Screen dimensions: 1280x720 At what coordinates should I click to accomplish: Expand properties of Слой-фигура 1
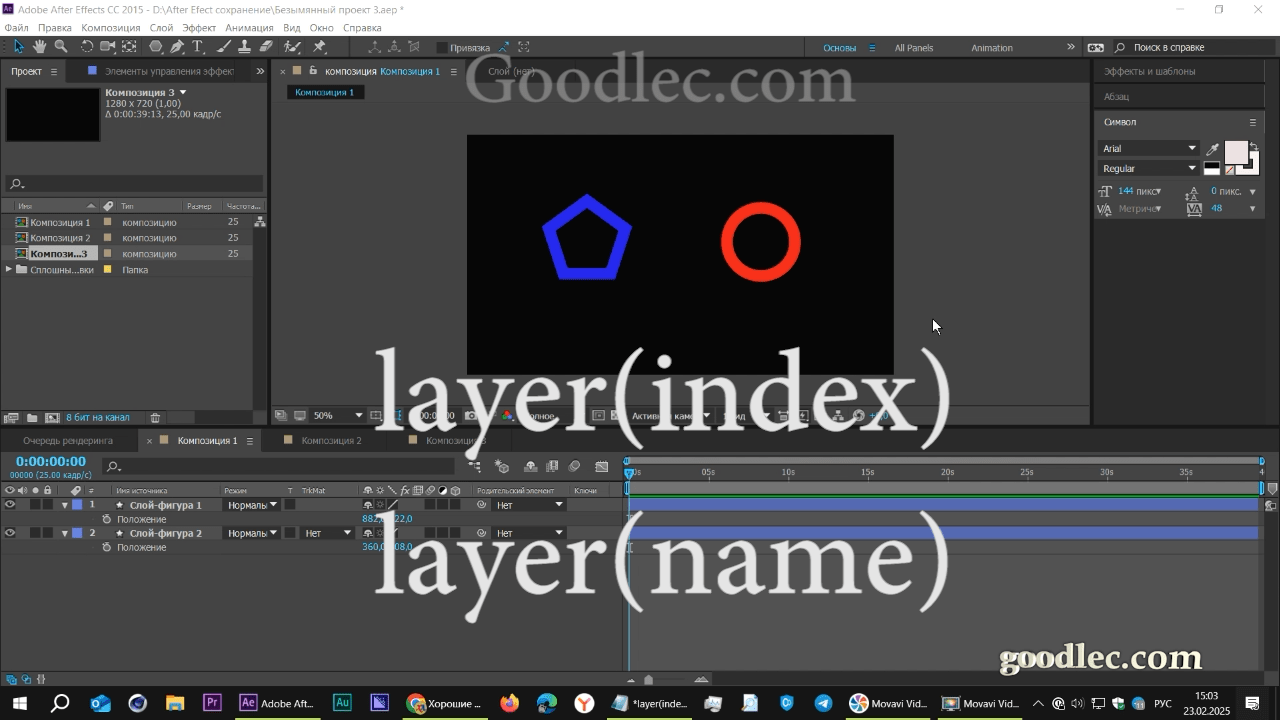(65, 505)
